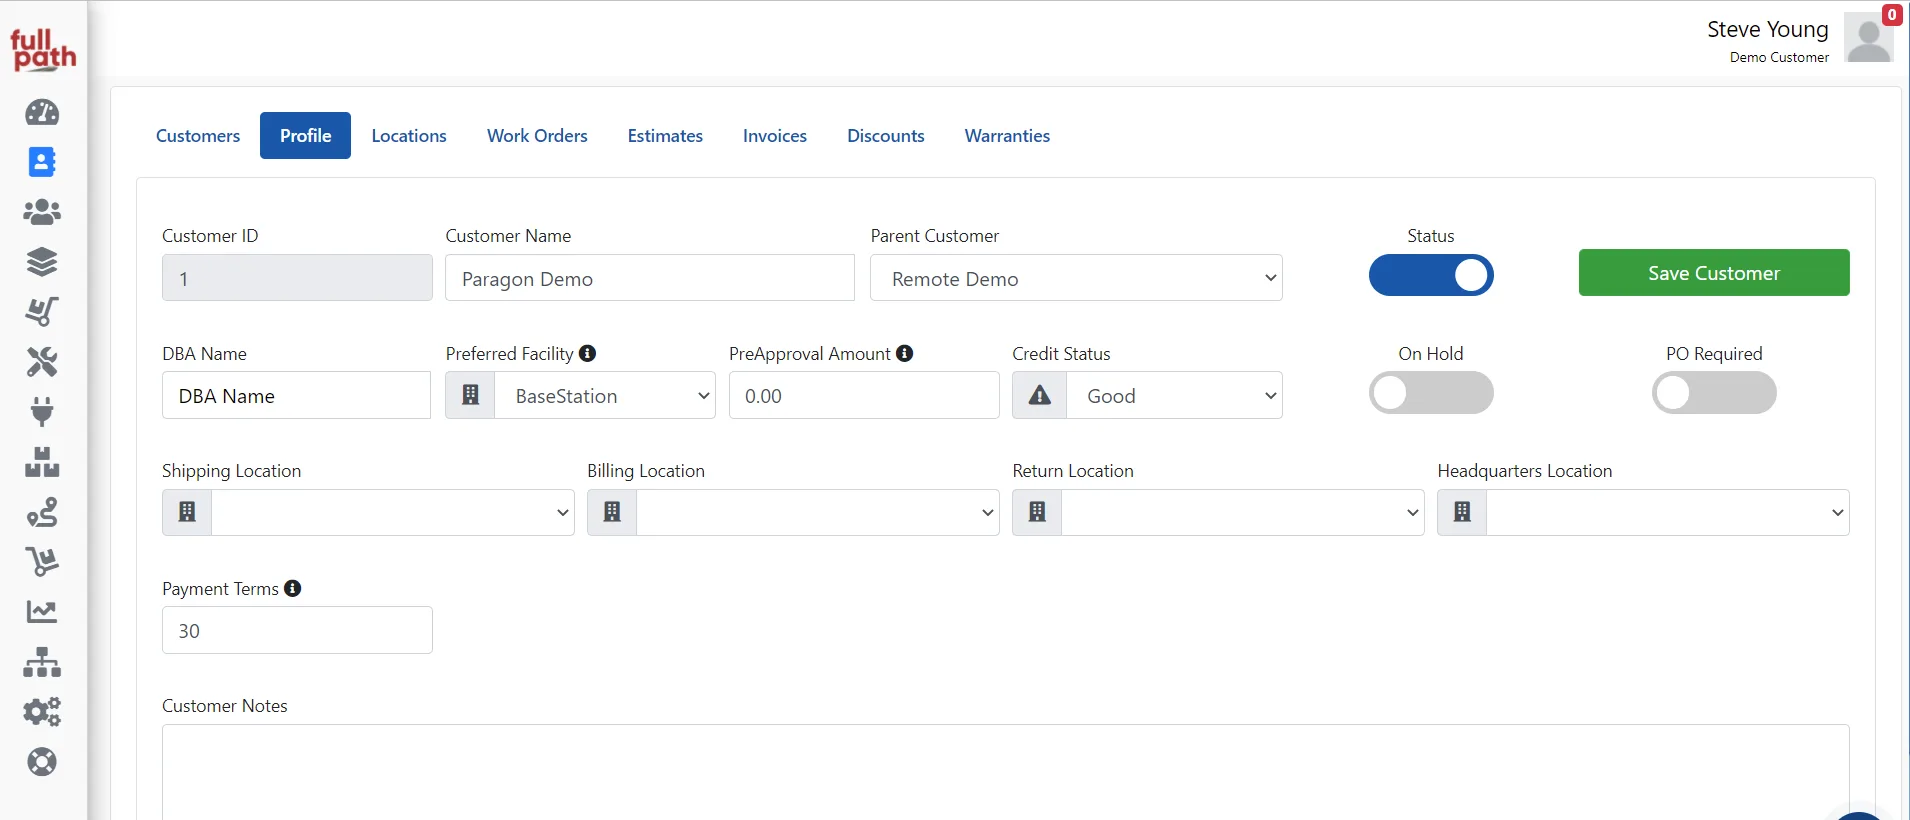Open the wrench and screwdriver tools icon
This screenshot has width=1910, height=820.
tap(42, 362)
